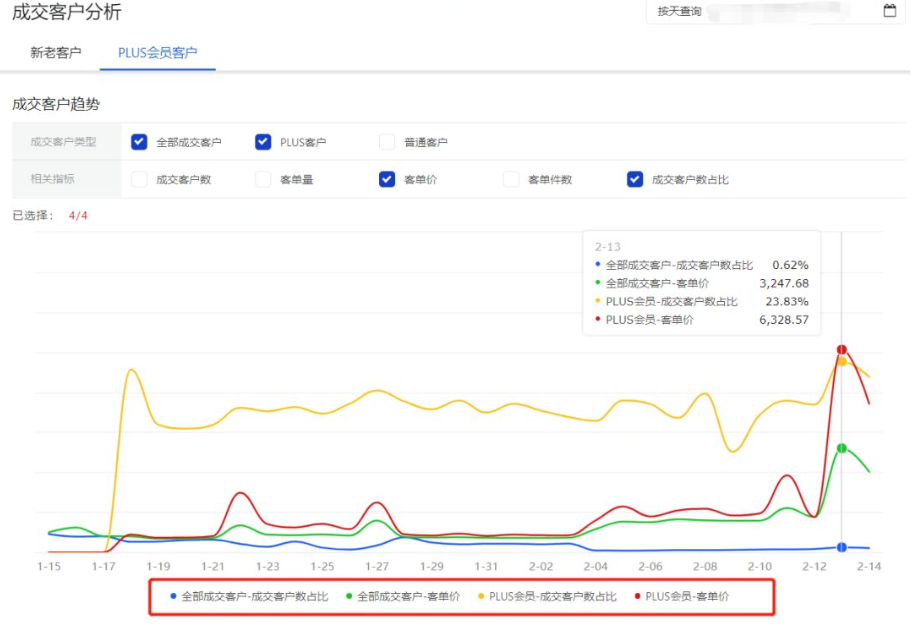This screenshot has height=625, width=922.
Task: Click tooltip value 0.62%
Action: (x=790, y=265)
